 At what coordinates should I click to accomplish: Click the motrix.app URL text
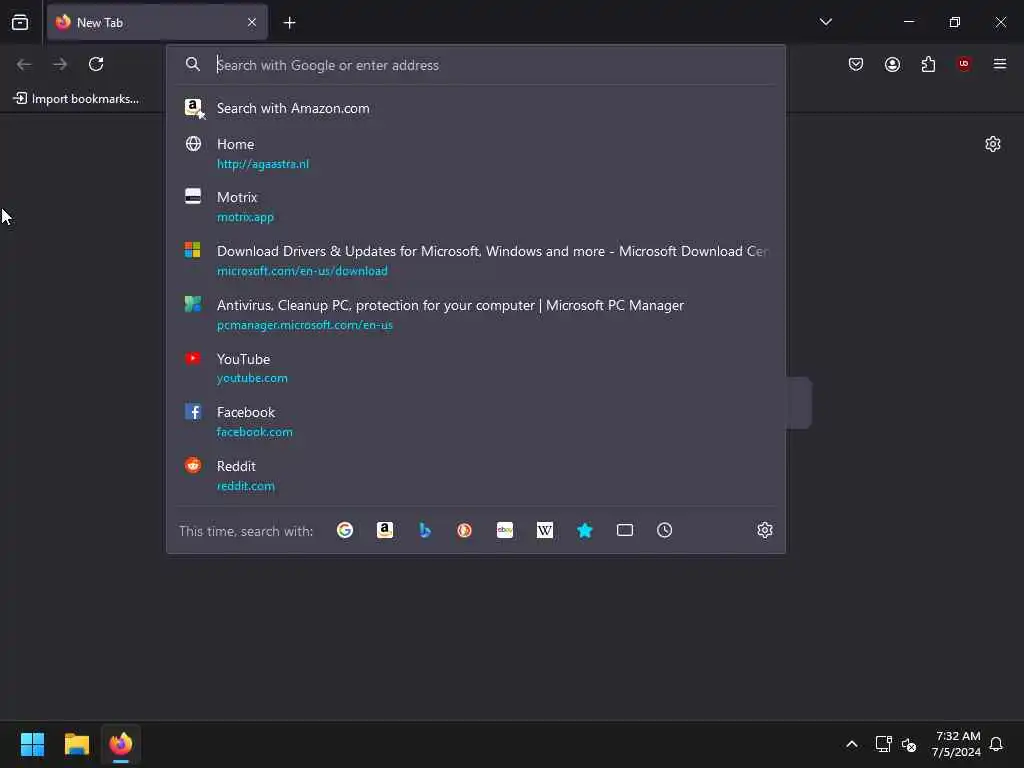(245, 217)
